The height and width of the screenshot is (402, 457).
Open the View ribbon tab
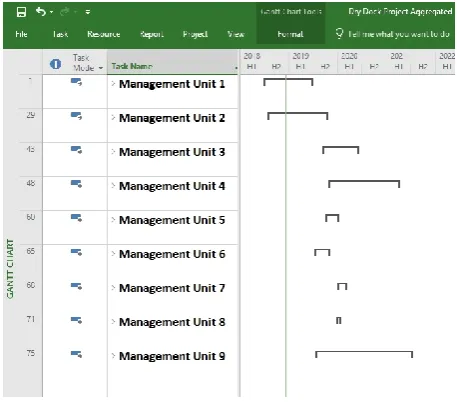coord(236,34)
